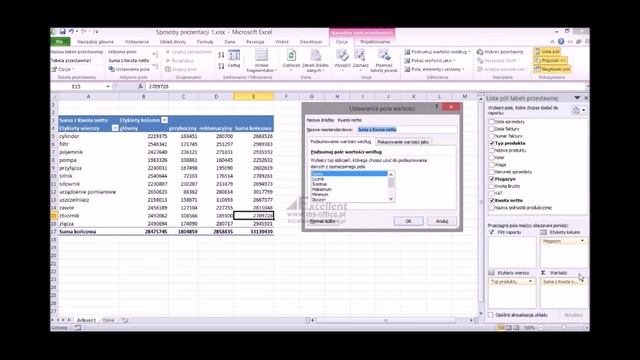Viewport: 640px width, 360px height.
Task: Click OK in value field settings dialog
Action: [408, 221]
